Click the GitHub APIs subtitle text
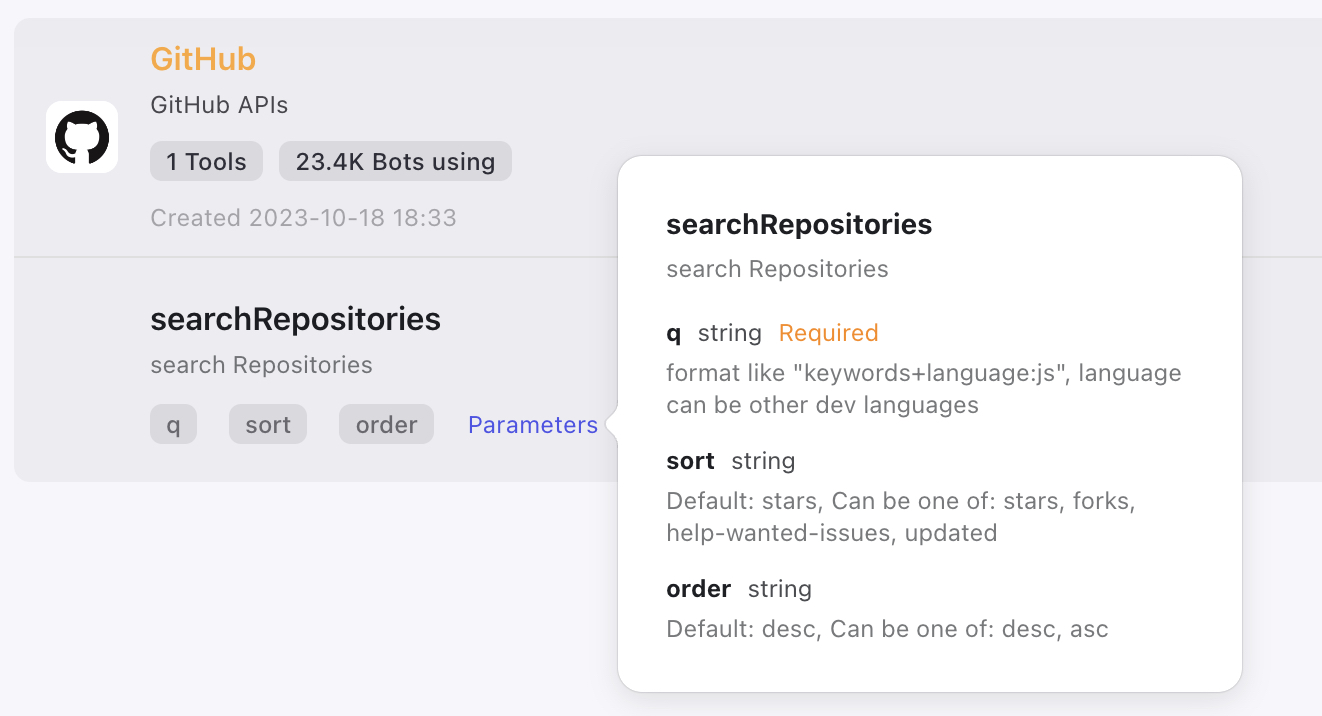 click(219, 104)
